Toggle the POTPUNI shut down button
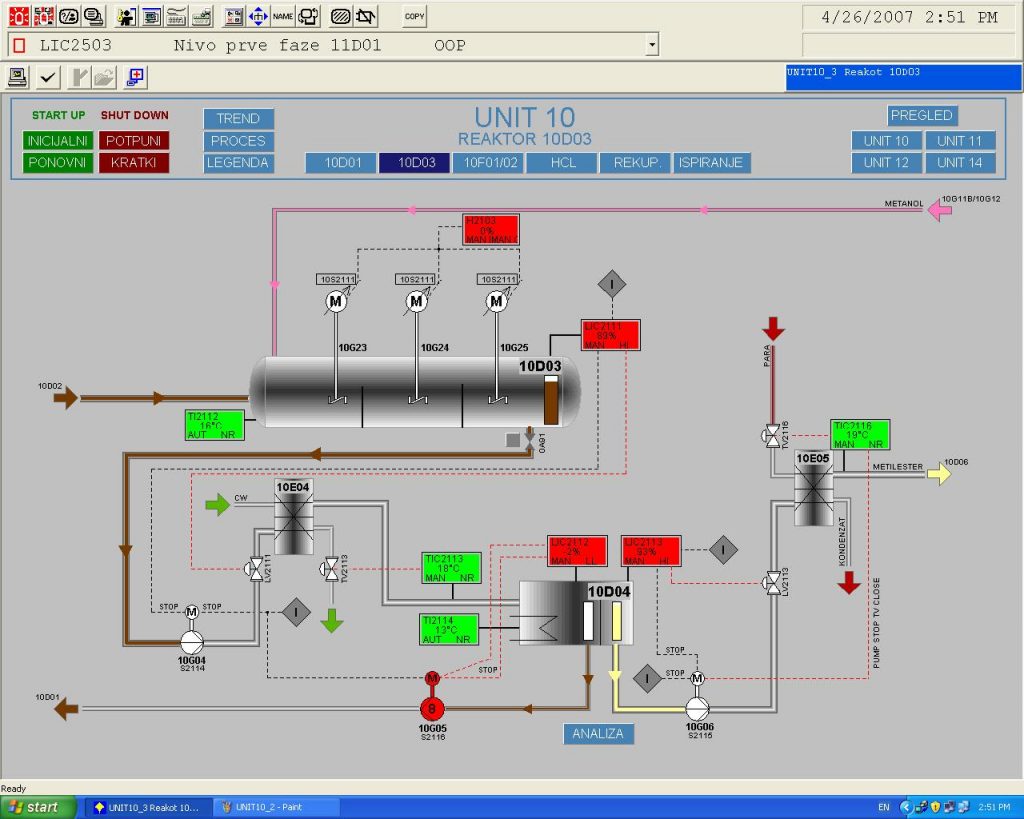Screen dimensions: 1024x819 point(134,141)
